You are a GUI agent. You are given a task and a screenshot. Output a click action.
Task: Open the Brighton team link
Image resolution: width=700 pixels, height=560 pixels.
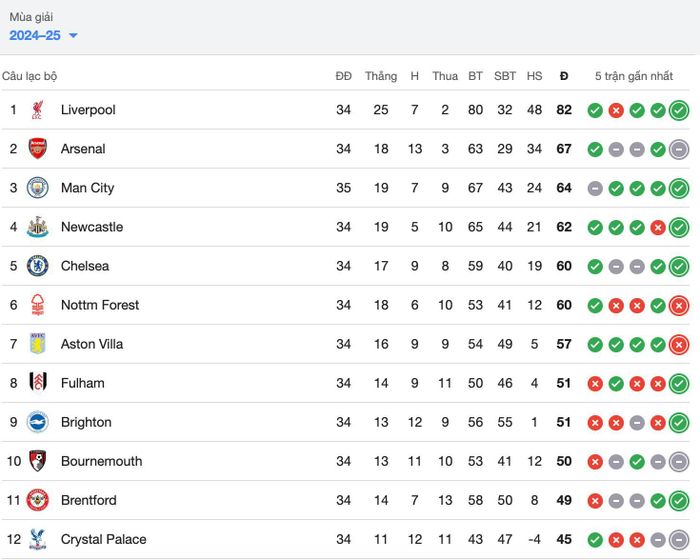pos(86,422)
